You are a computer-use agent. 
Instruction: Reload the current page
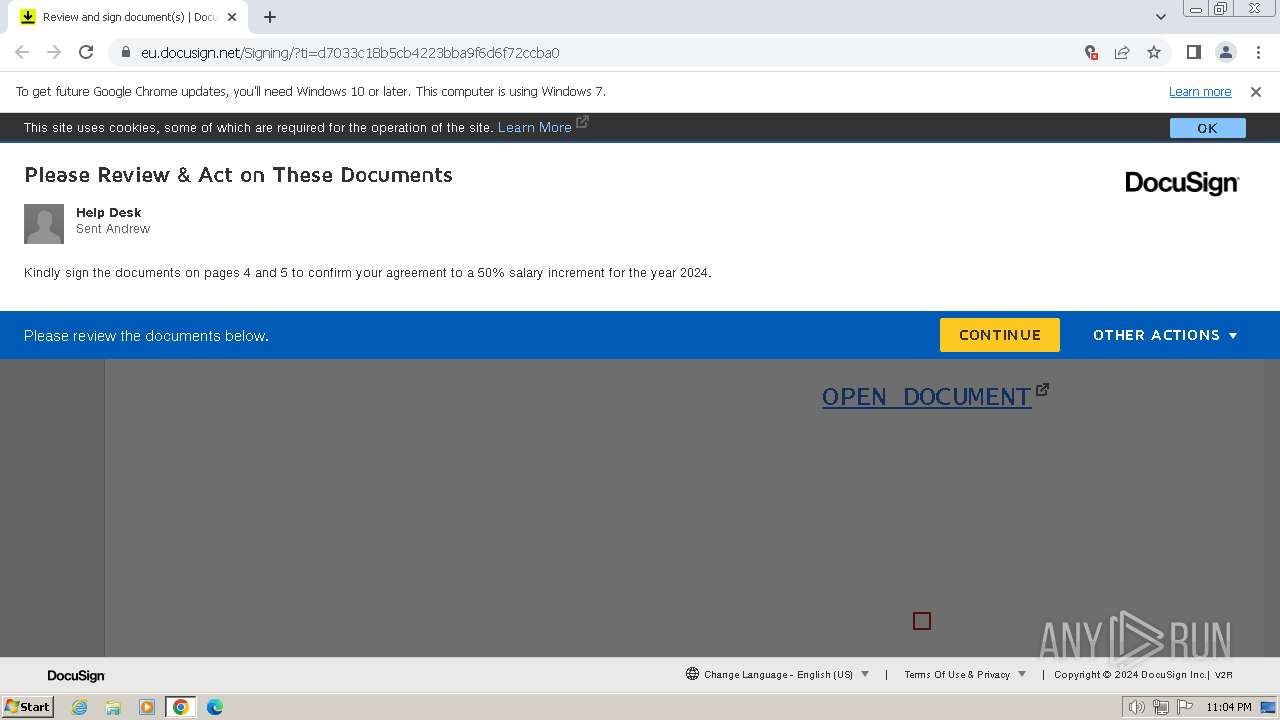click(86, 52)
